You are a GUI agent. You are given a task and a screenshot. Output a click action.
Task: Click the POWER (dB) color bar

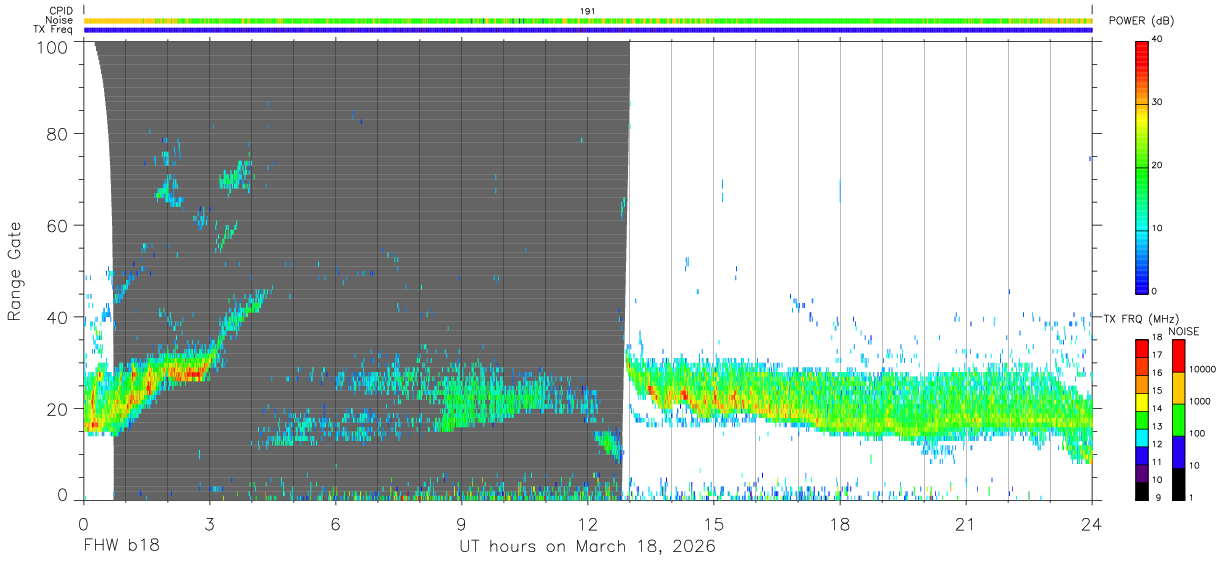(x=1141, y=166)
